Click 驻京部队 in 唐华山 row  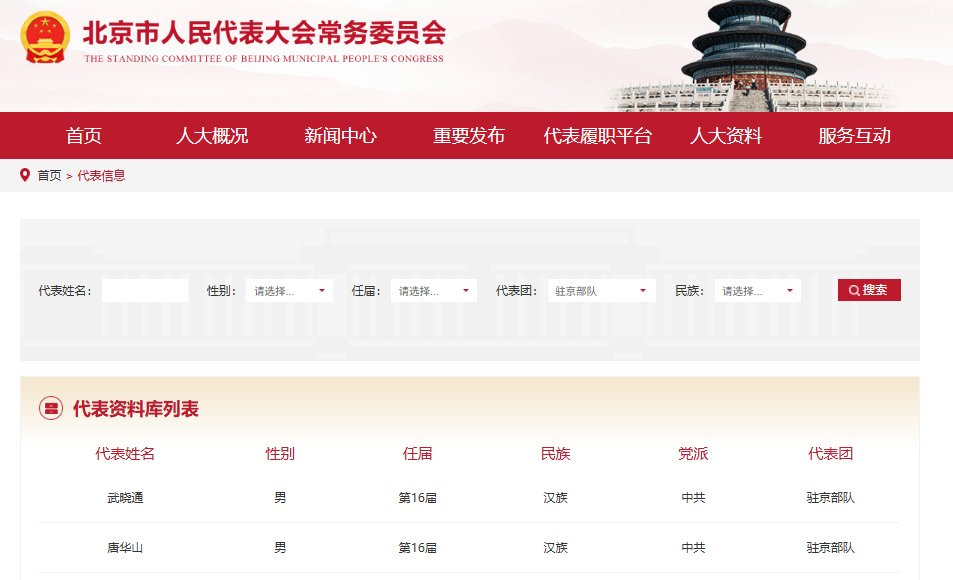tap(831, 548)
